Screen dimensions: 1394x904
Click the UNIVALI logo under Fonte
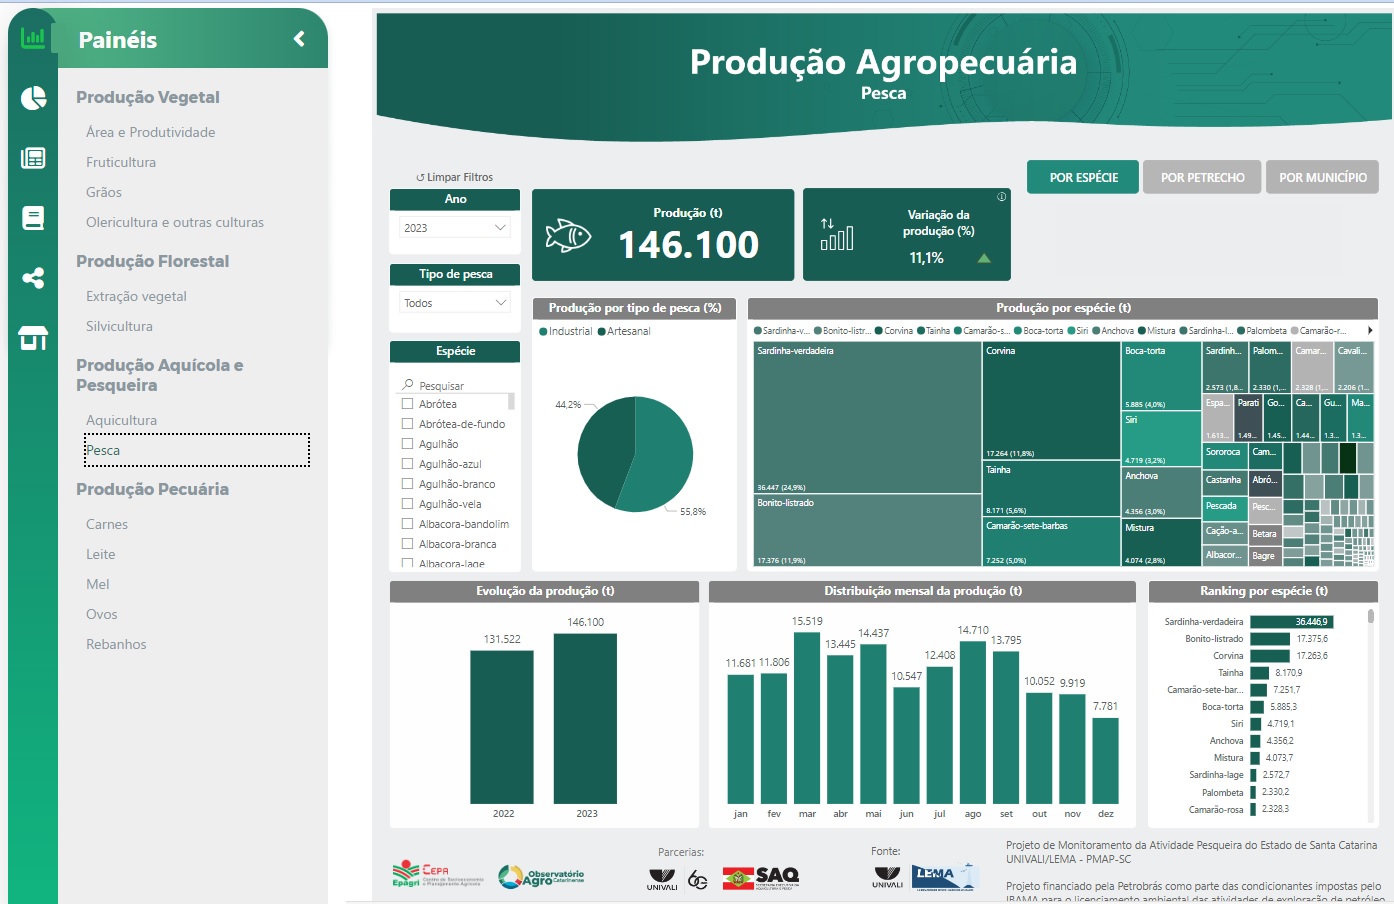(887, 877)
